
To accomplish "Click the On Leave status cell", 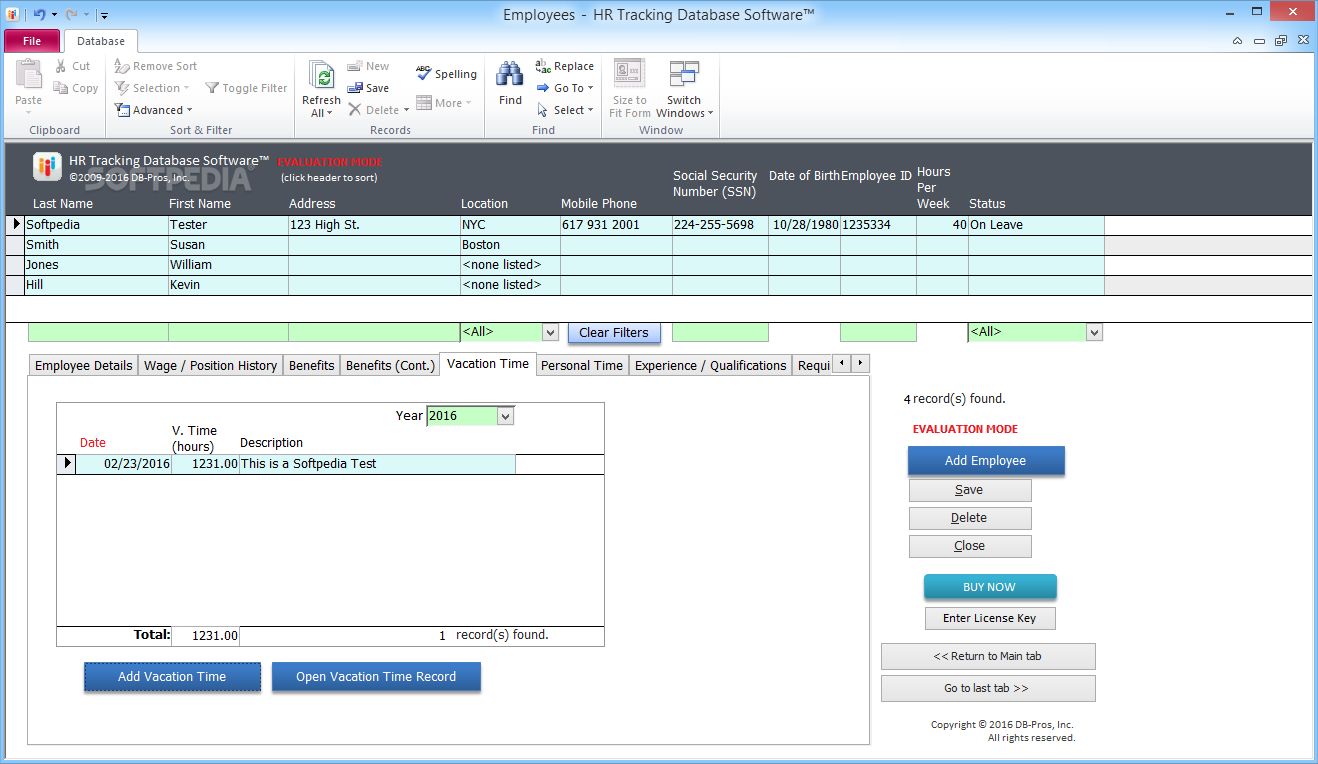I will 1036,225.
